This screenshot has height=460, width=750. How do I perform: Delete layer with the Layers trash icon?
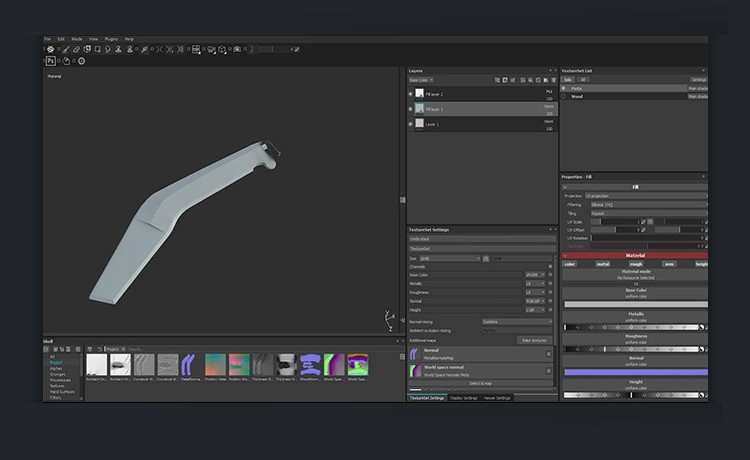(x=553, y=80)
